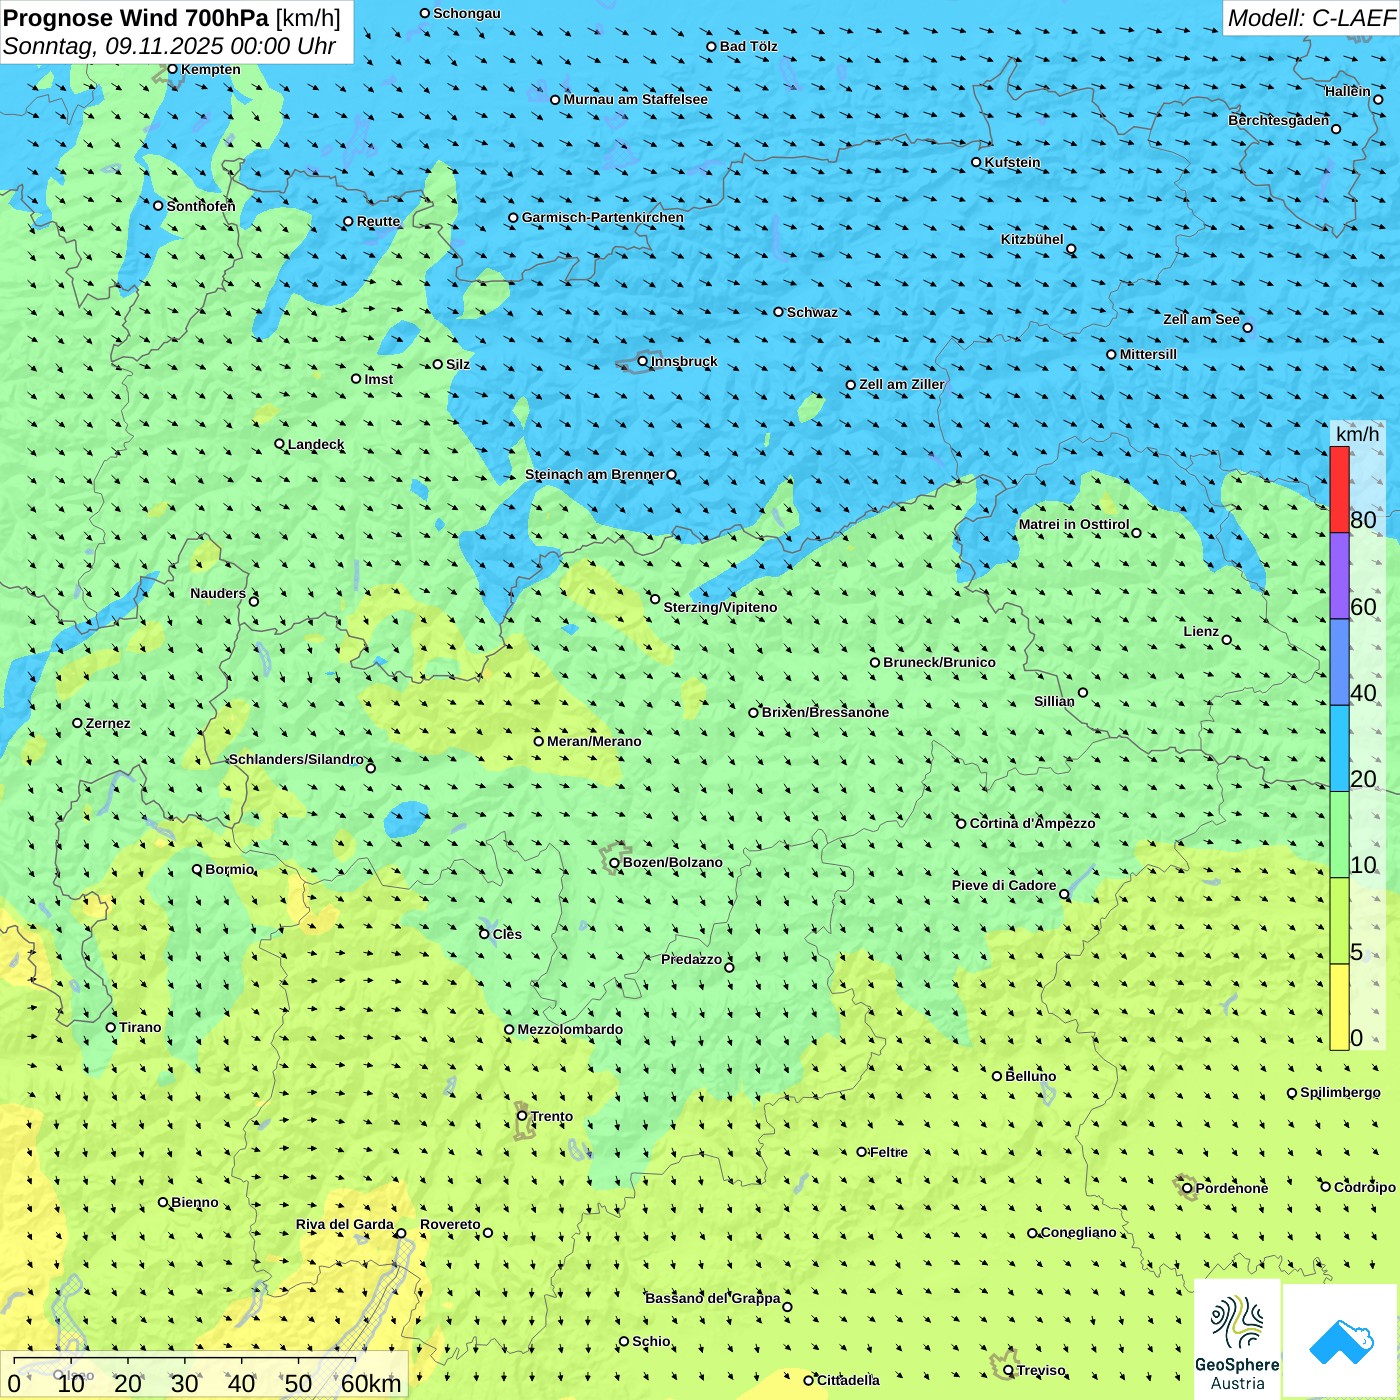The image size is (1400, 1400).
Task: Select the purple 60–80 legend segment
Action: coord(1339,576)
